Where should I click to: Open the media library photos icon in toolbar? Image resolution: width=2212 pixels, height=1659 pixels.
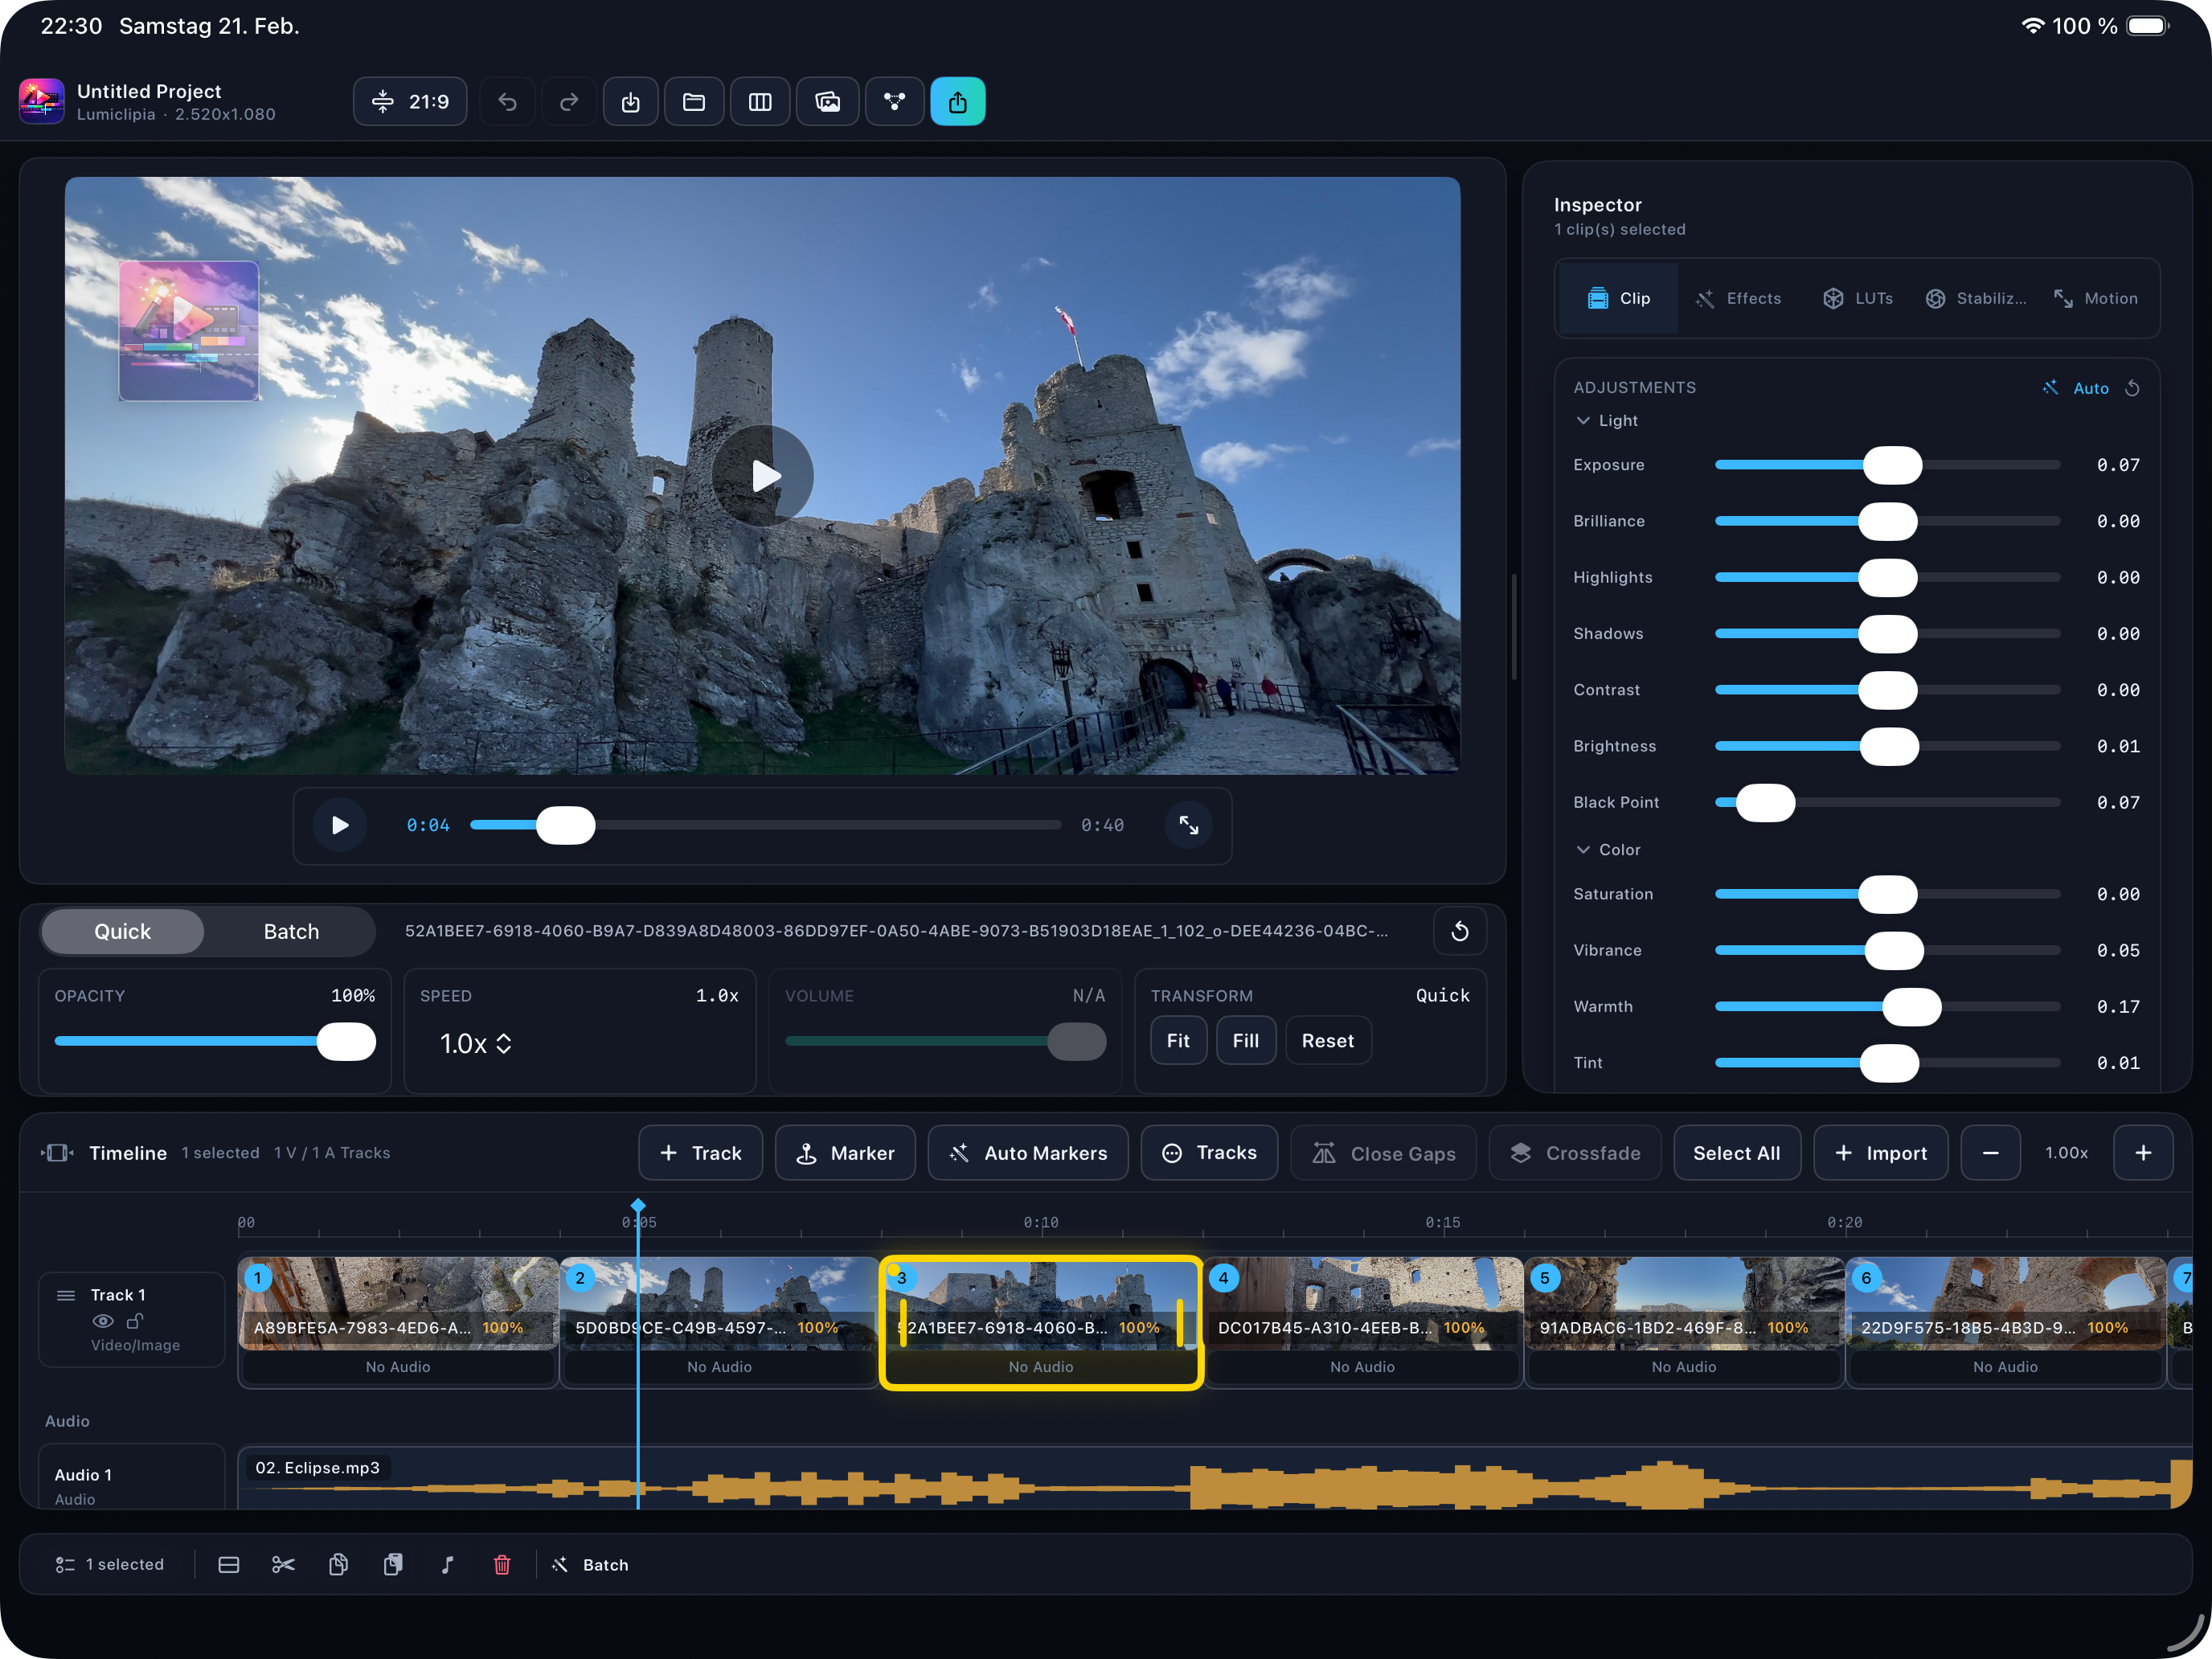[x=827, y=101]
